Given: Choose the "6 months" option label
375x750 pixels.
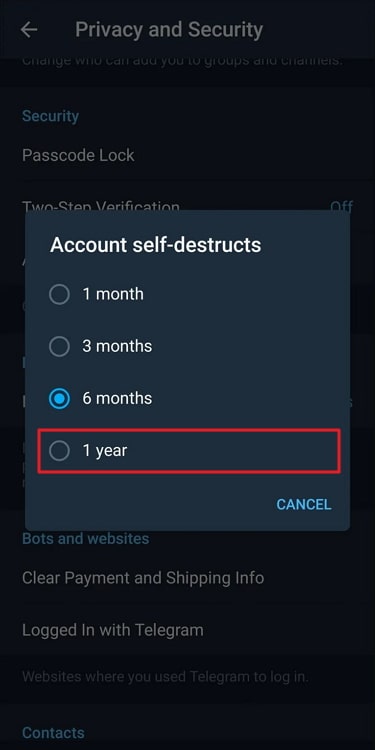Looking at the screenshot, I should pyautogui.click(x=117, y=398).
